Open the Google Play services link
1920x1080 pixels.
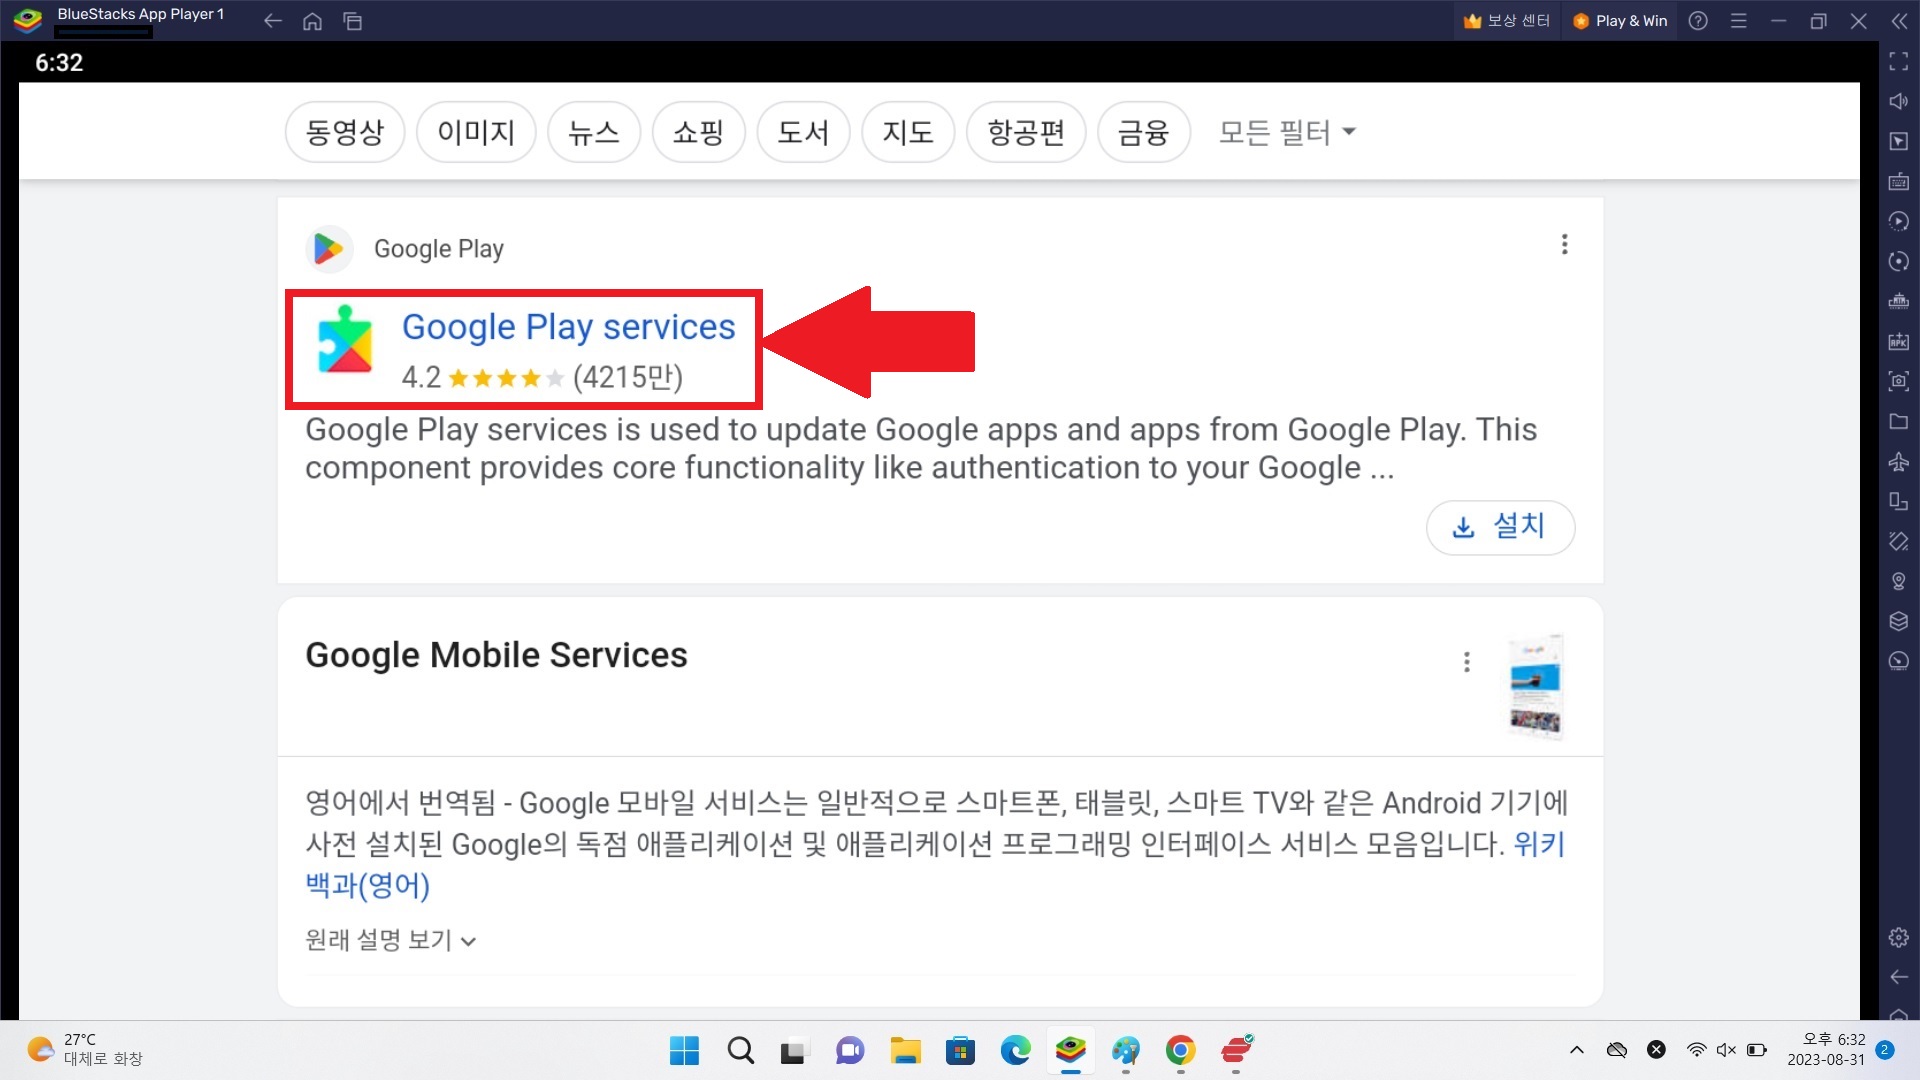coord(568,327)
